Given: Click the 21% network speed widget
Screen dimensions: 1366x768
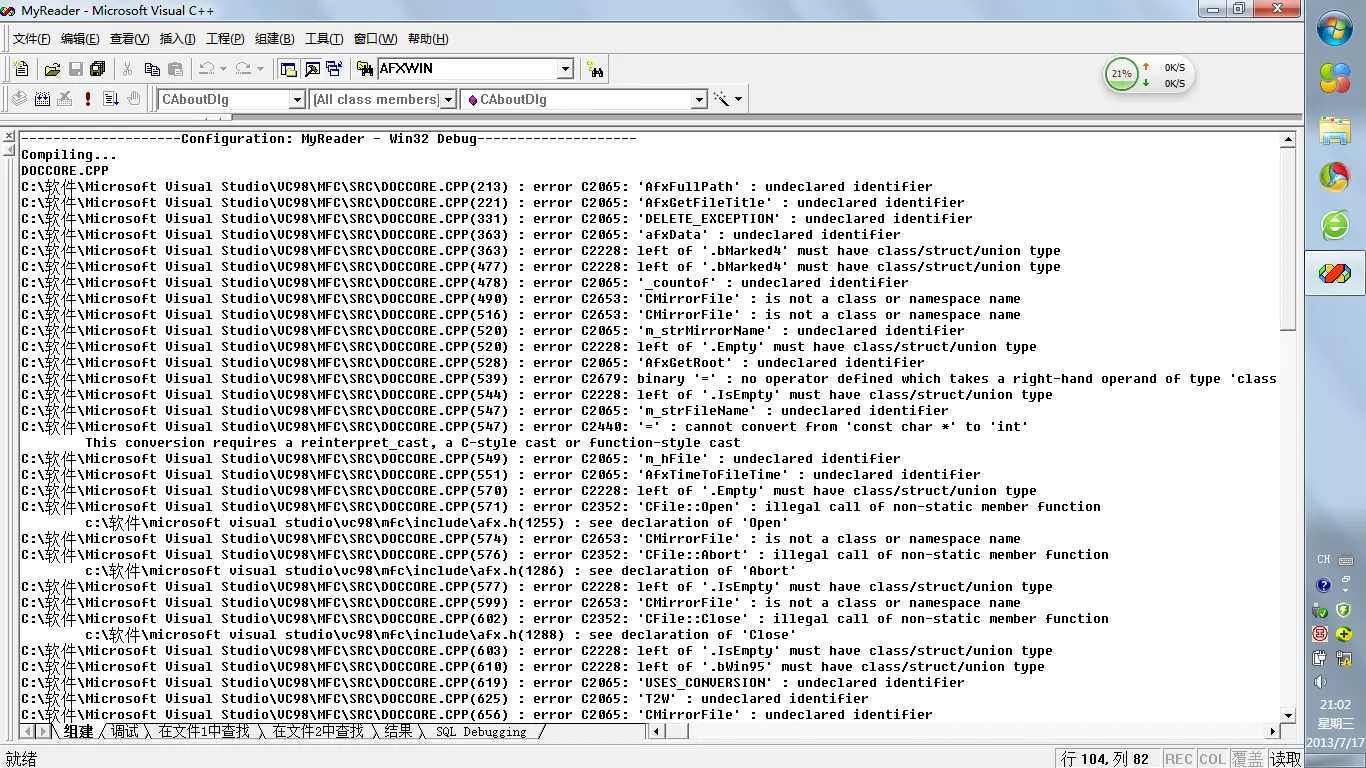Looking at the screenshot, I should coord(1148,75).
